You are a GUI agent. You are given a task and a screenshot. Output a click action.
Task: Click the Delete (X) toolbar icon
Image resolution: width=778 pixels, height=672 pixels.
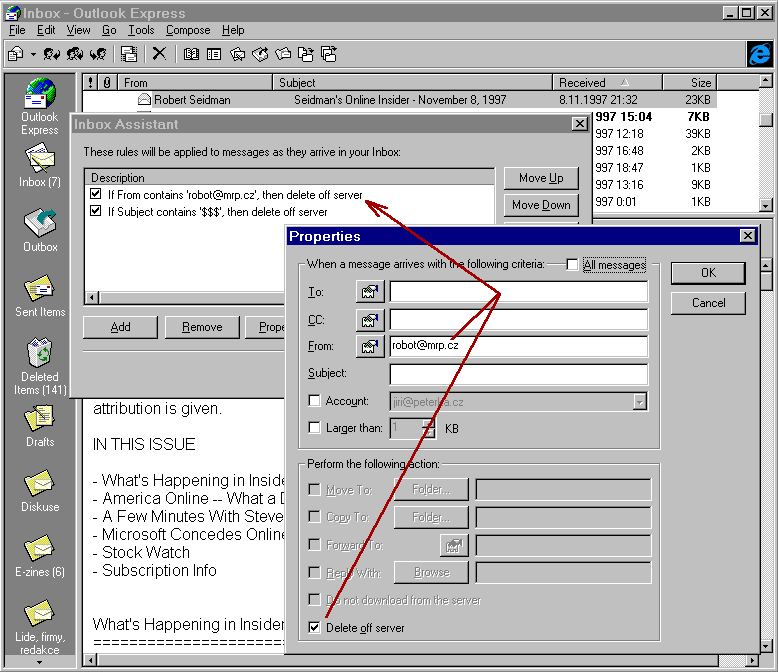tap(159, 54)
